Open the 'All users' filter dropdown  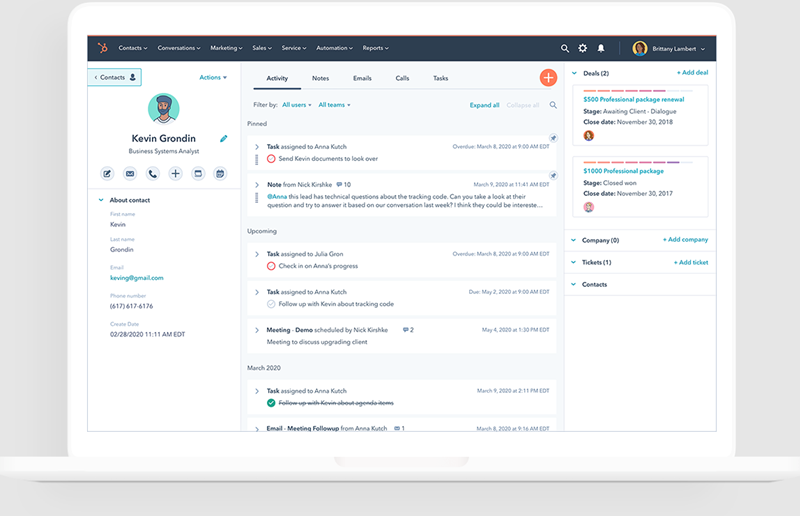(x=297, y=105)
